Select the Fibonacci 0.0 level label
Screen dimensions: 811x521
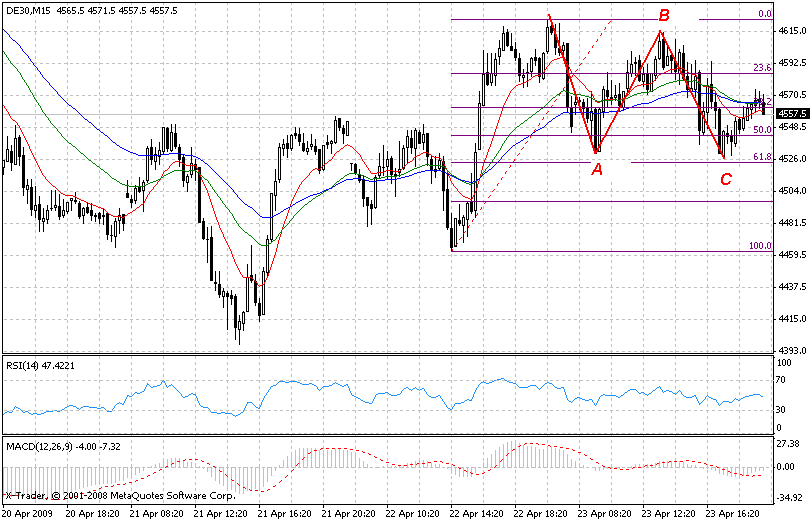(765, 14)
